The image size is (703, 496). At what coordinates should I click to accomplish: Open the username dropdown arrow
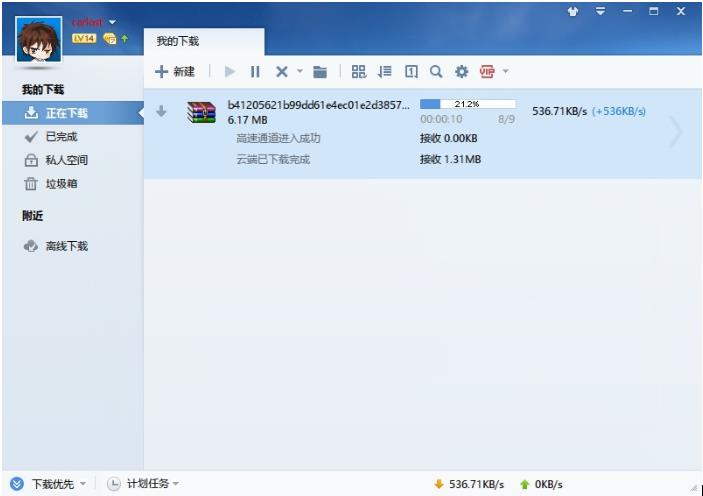112,22
